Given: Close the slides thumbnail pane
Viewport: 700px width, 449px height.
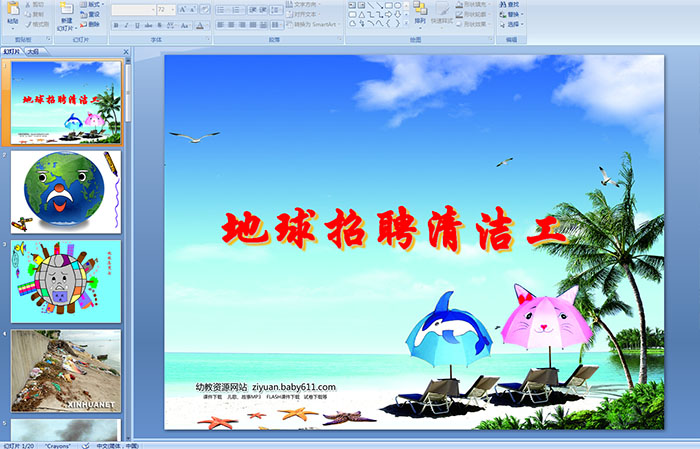Looking at the screenshot, I should (126, 52).
